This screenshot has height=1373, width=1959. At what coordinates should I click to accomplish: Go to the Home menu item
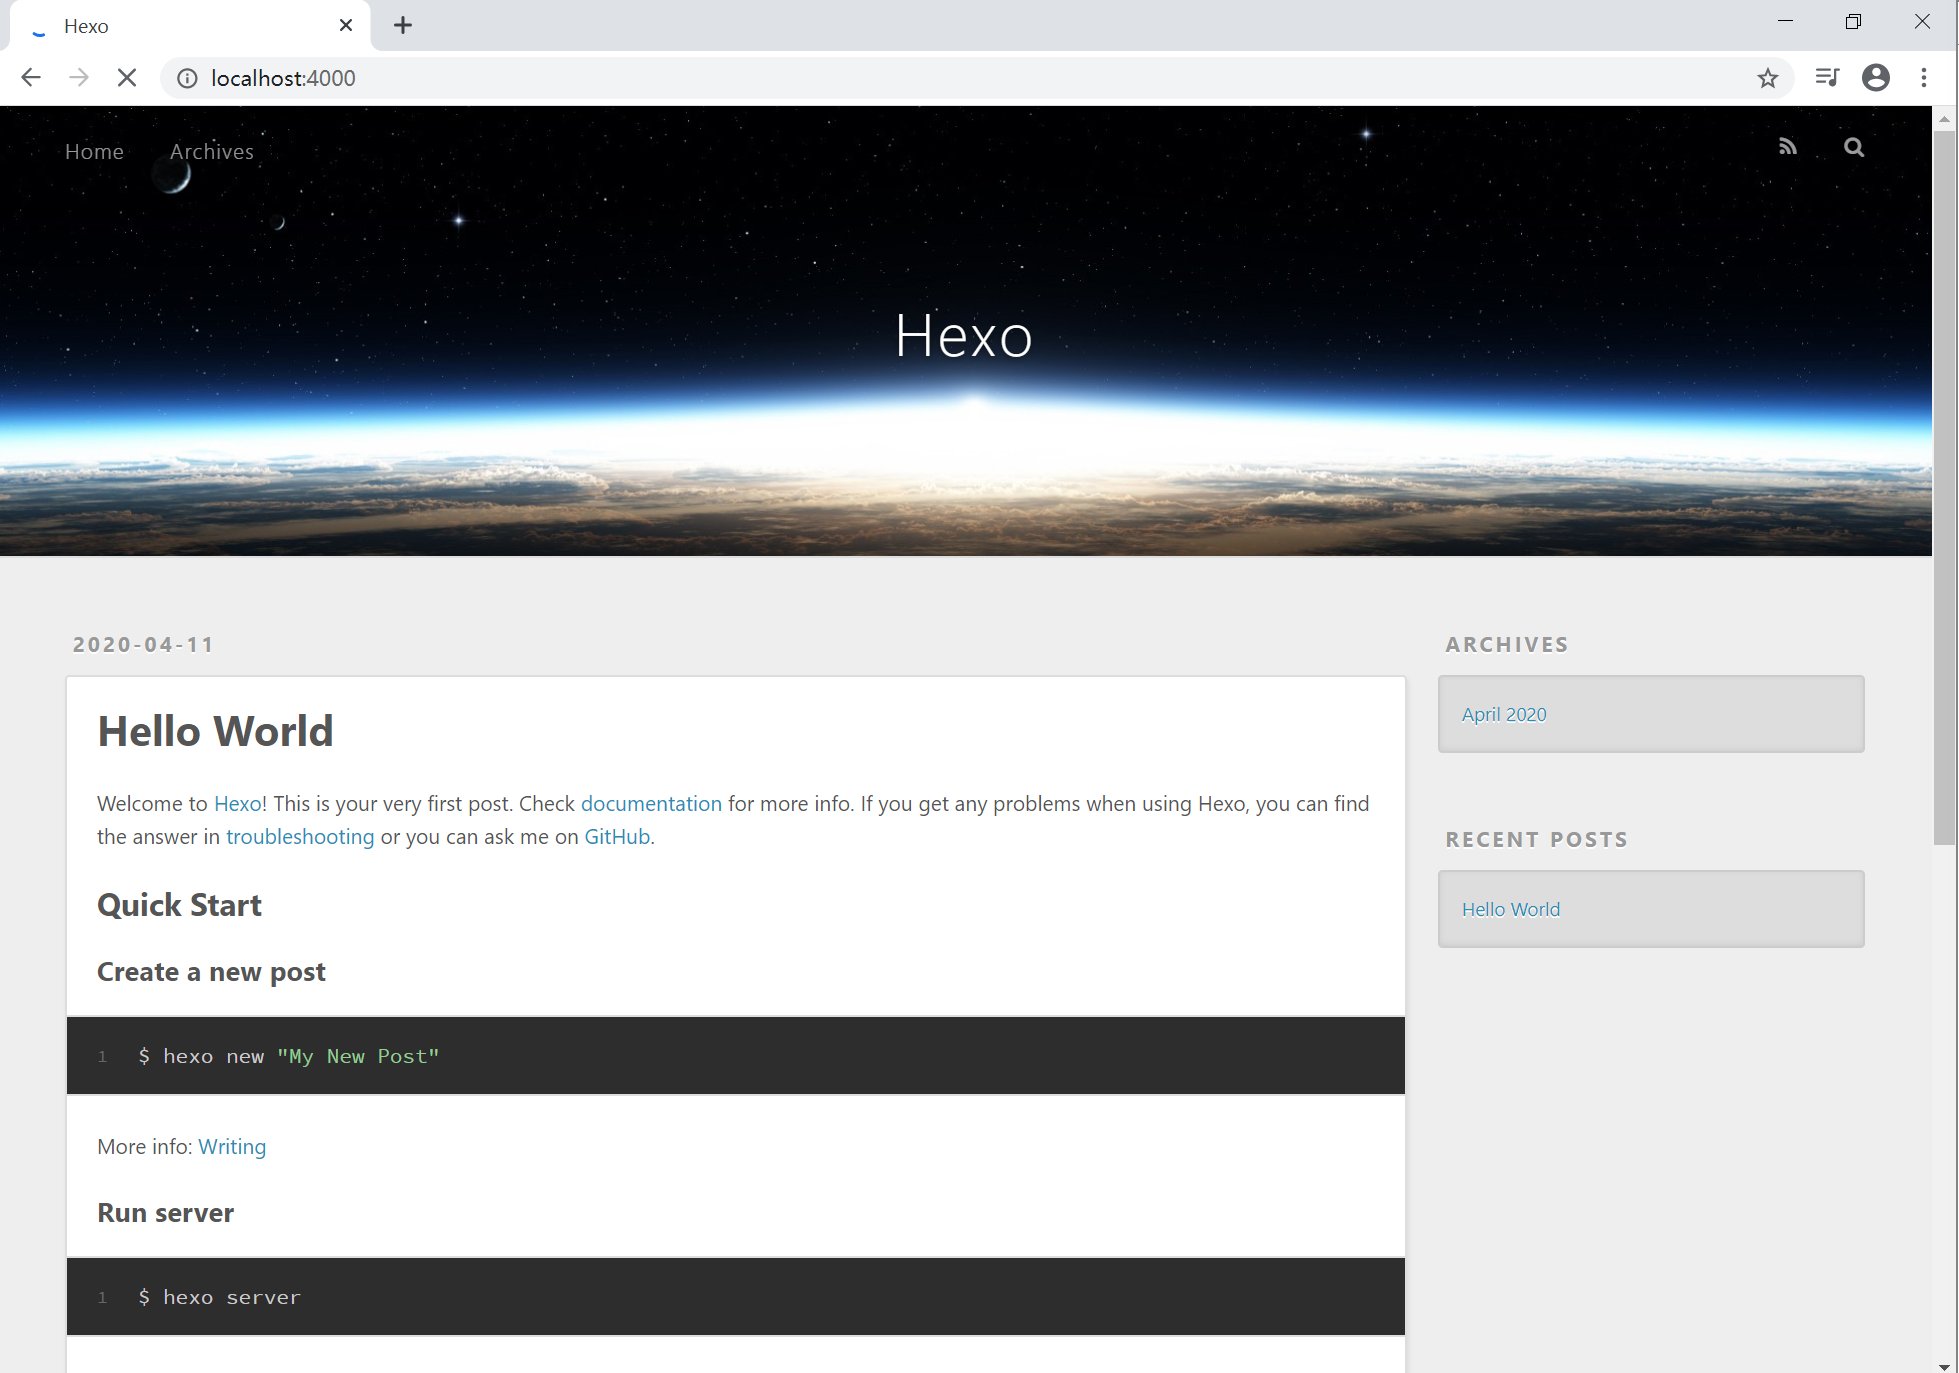(x=94, y=151)
